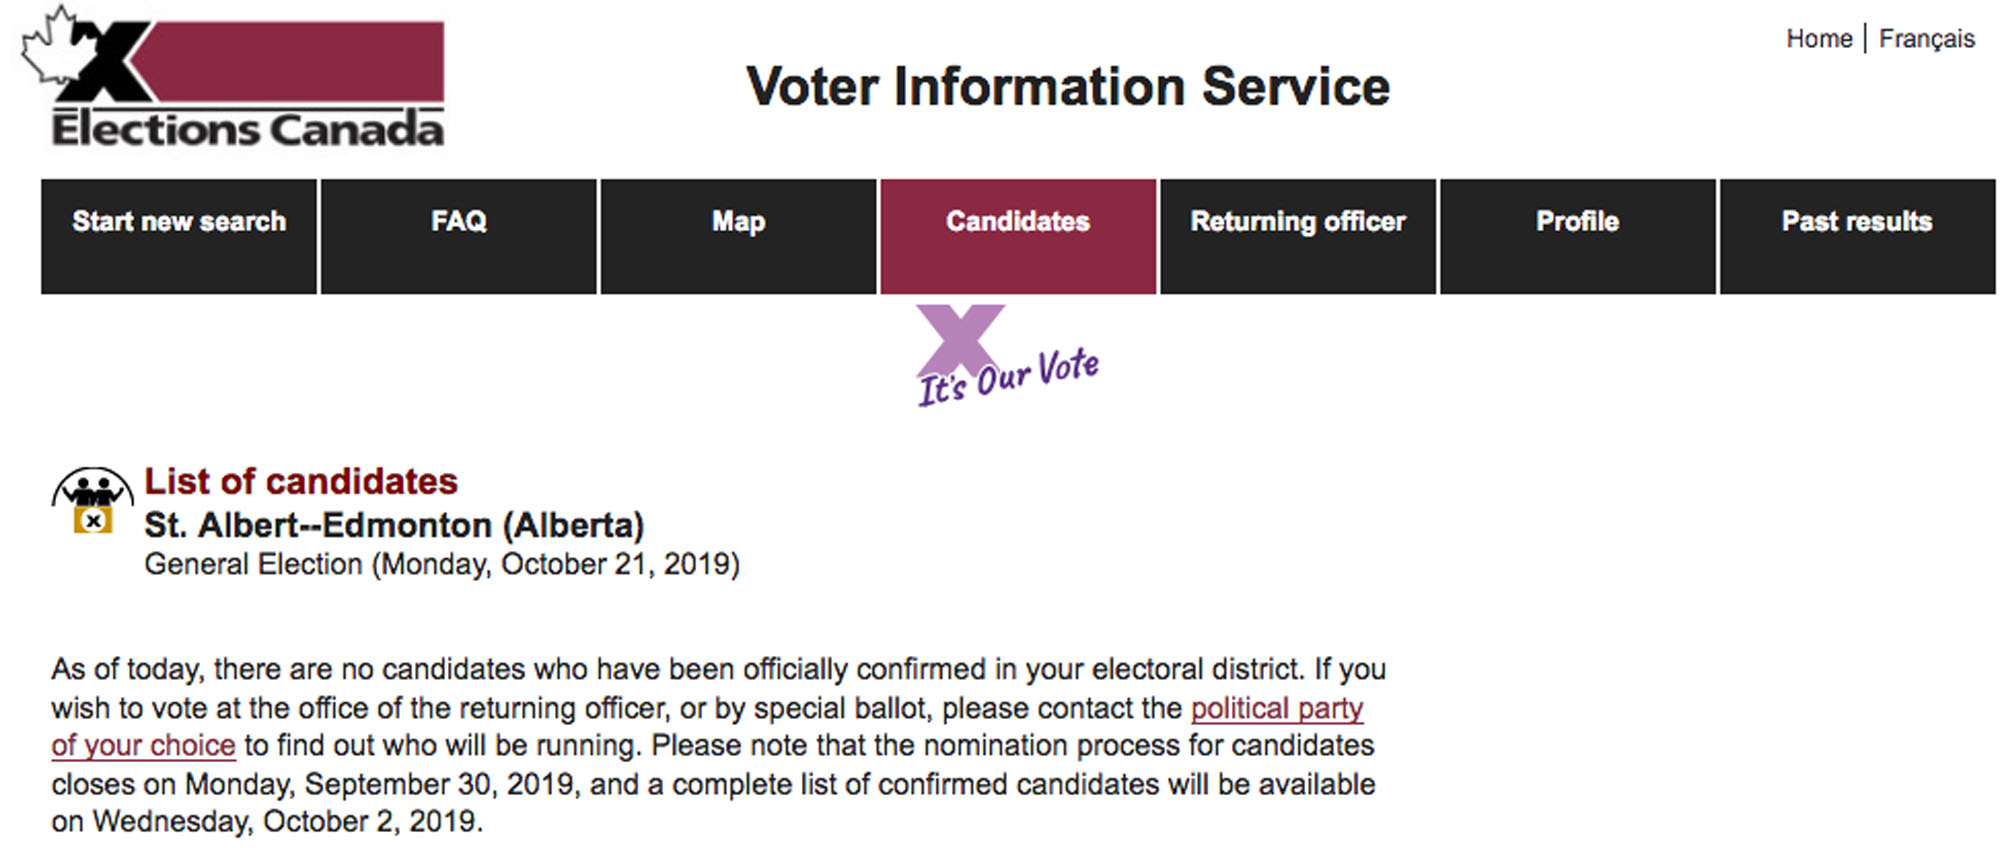
Task: Click the List of candidates heading
Action: pos(301,482)
